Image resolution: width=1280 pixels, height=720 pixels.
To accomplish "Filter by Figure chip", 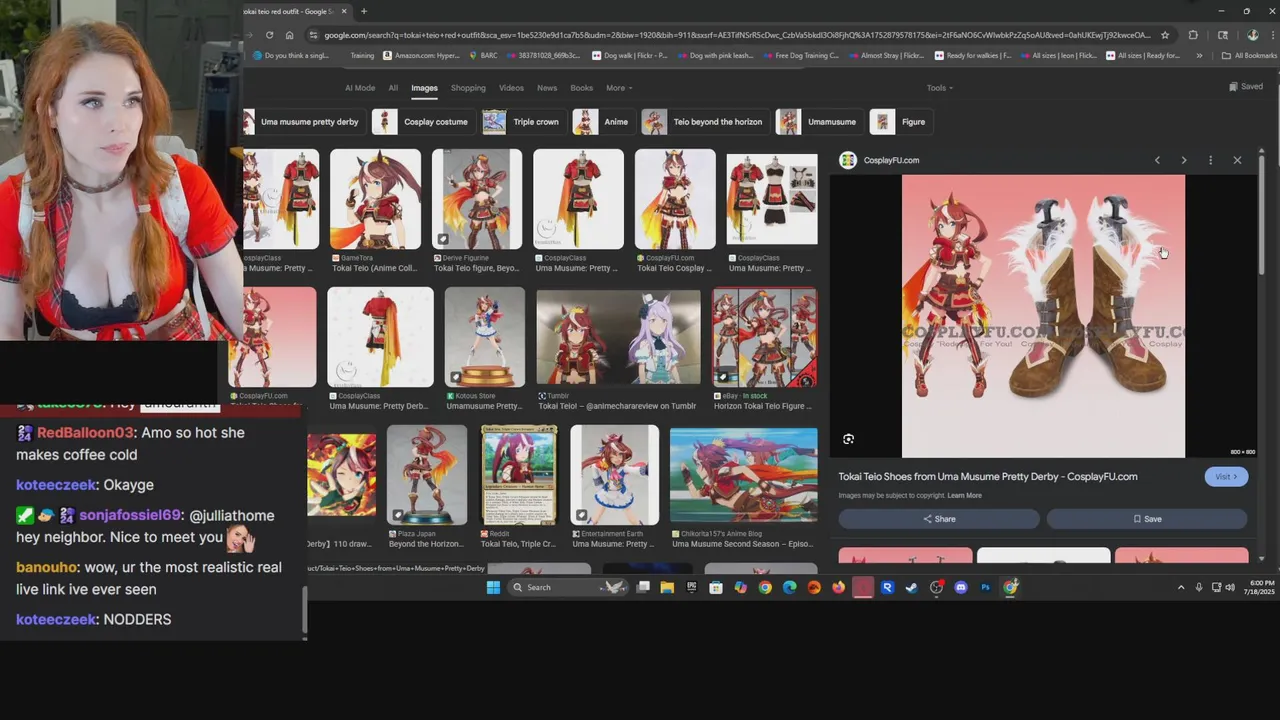I will (900, 122).
